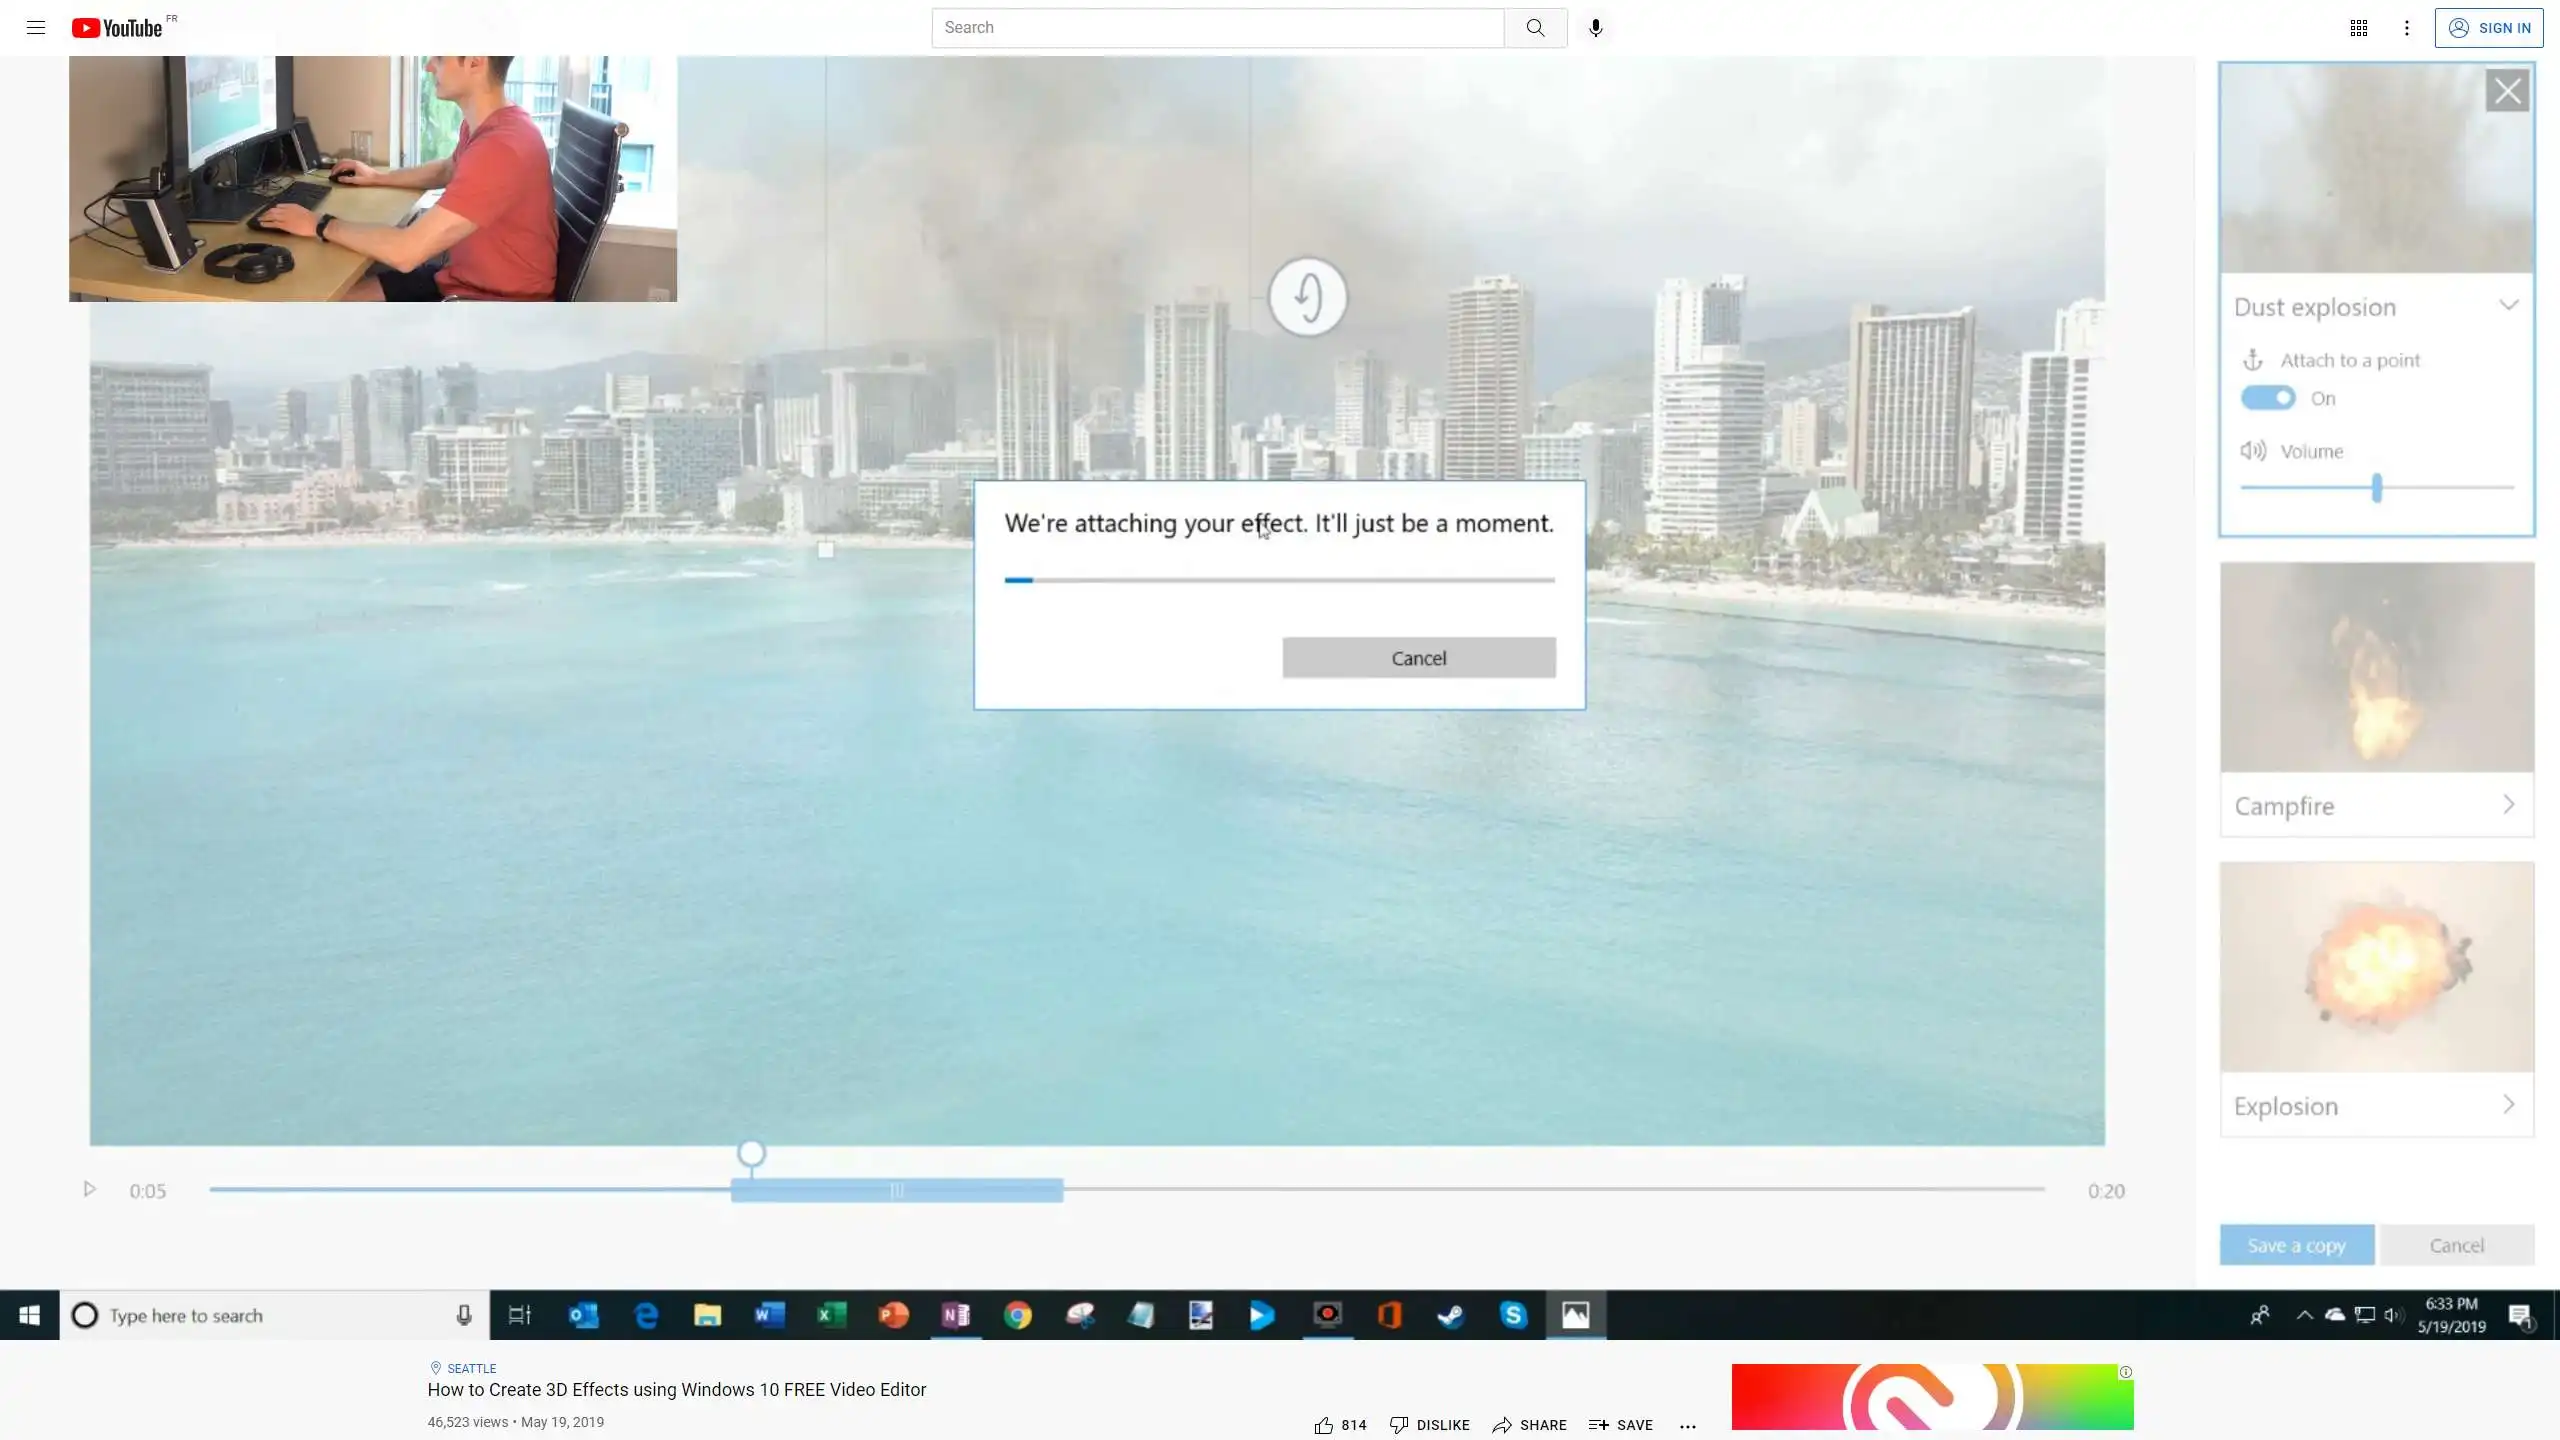Open YouTube settings three-dot menu
This screenshot has height=1440, width=2560.
pos(2407,28)
